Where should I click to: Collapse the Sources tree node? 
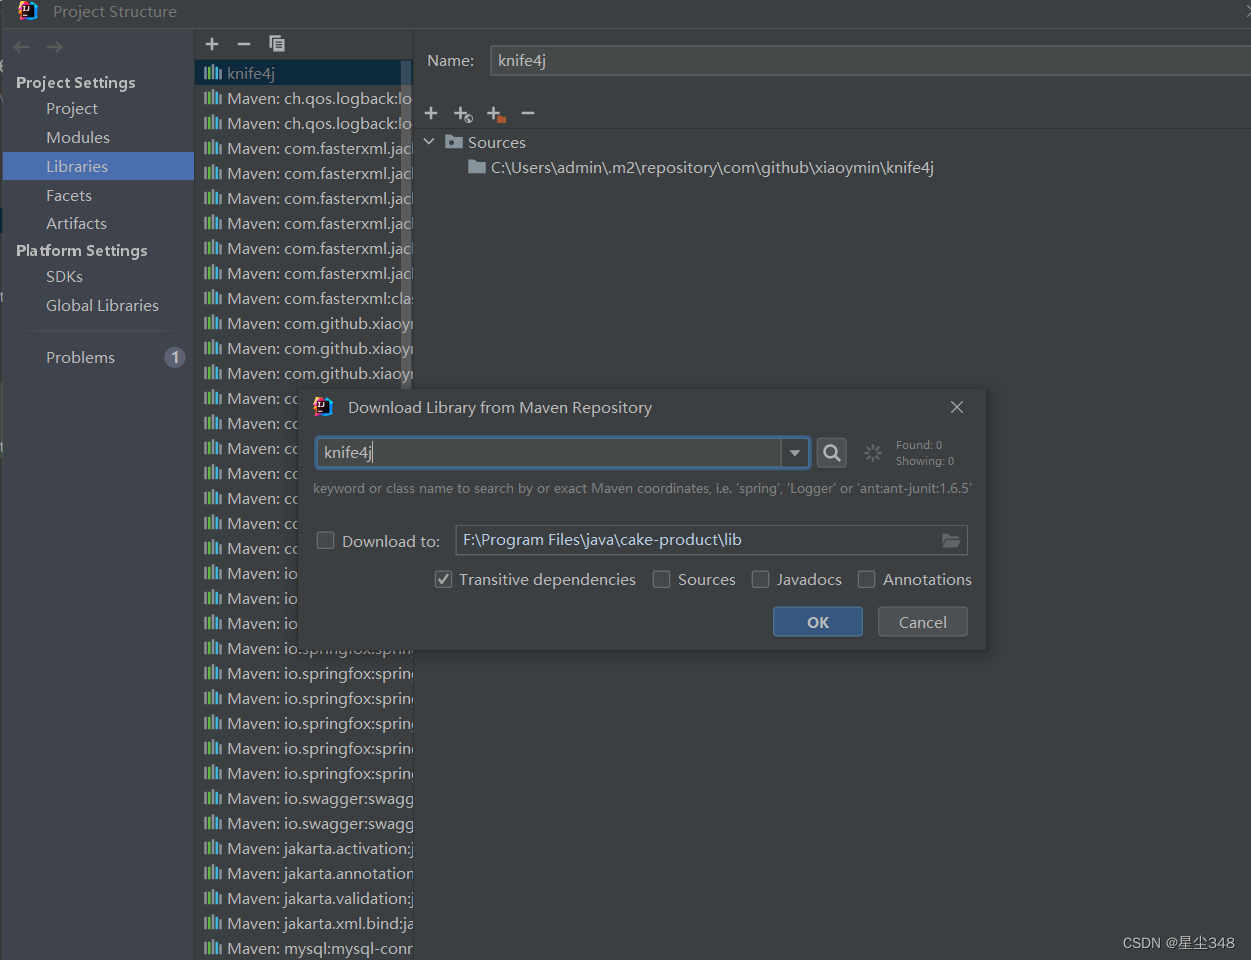coord(429,141)
